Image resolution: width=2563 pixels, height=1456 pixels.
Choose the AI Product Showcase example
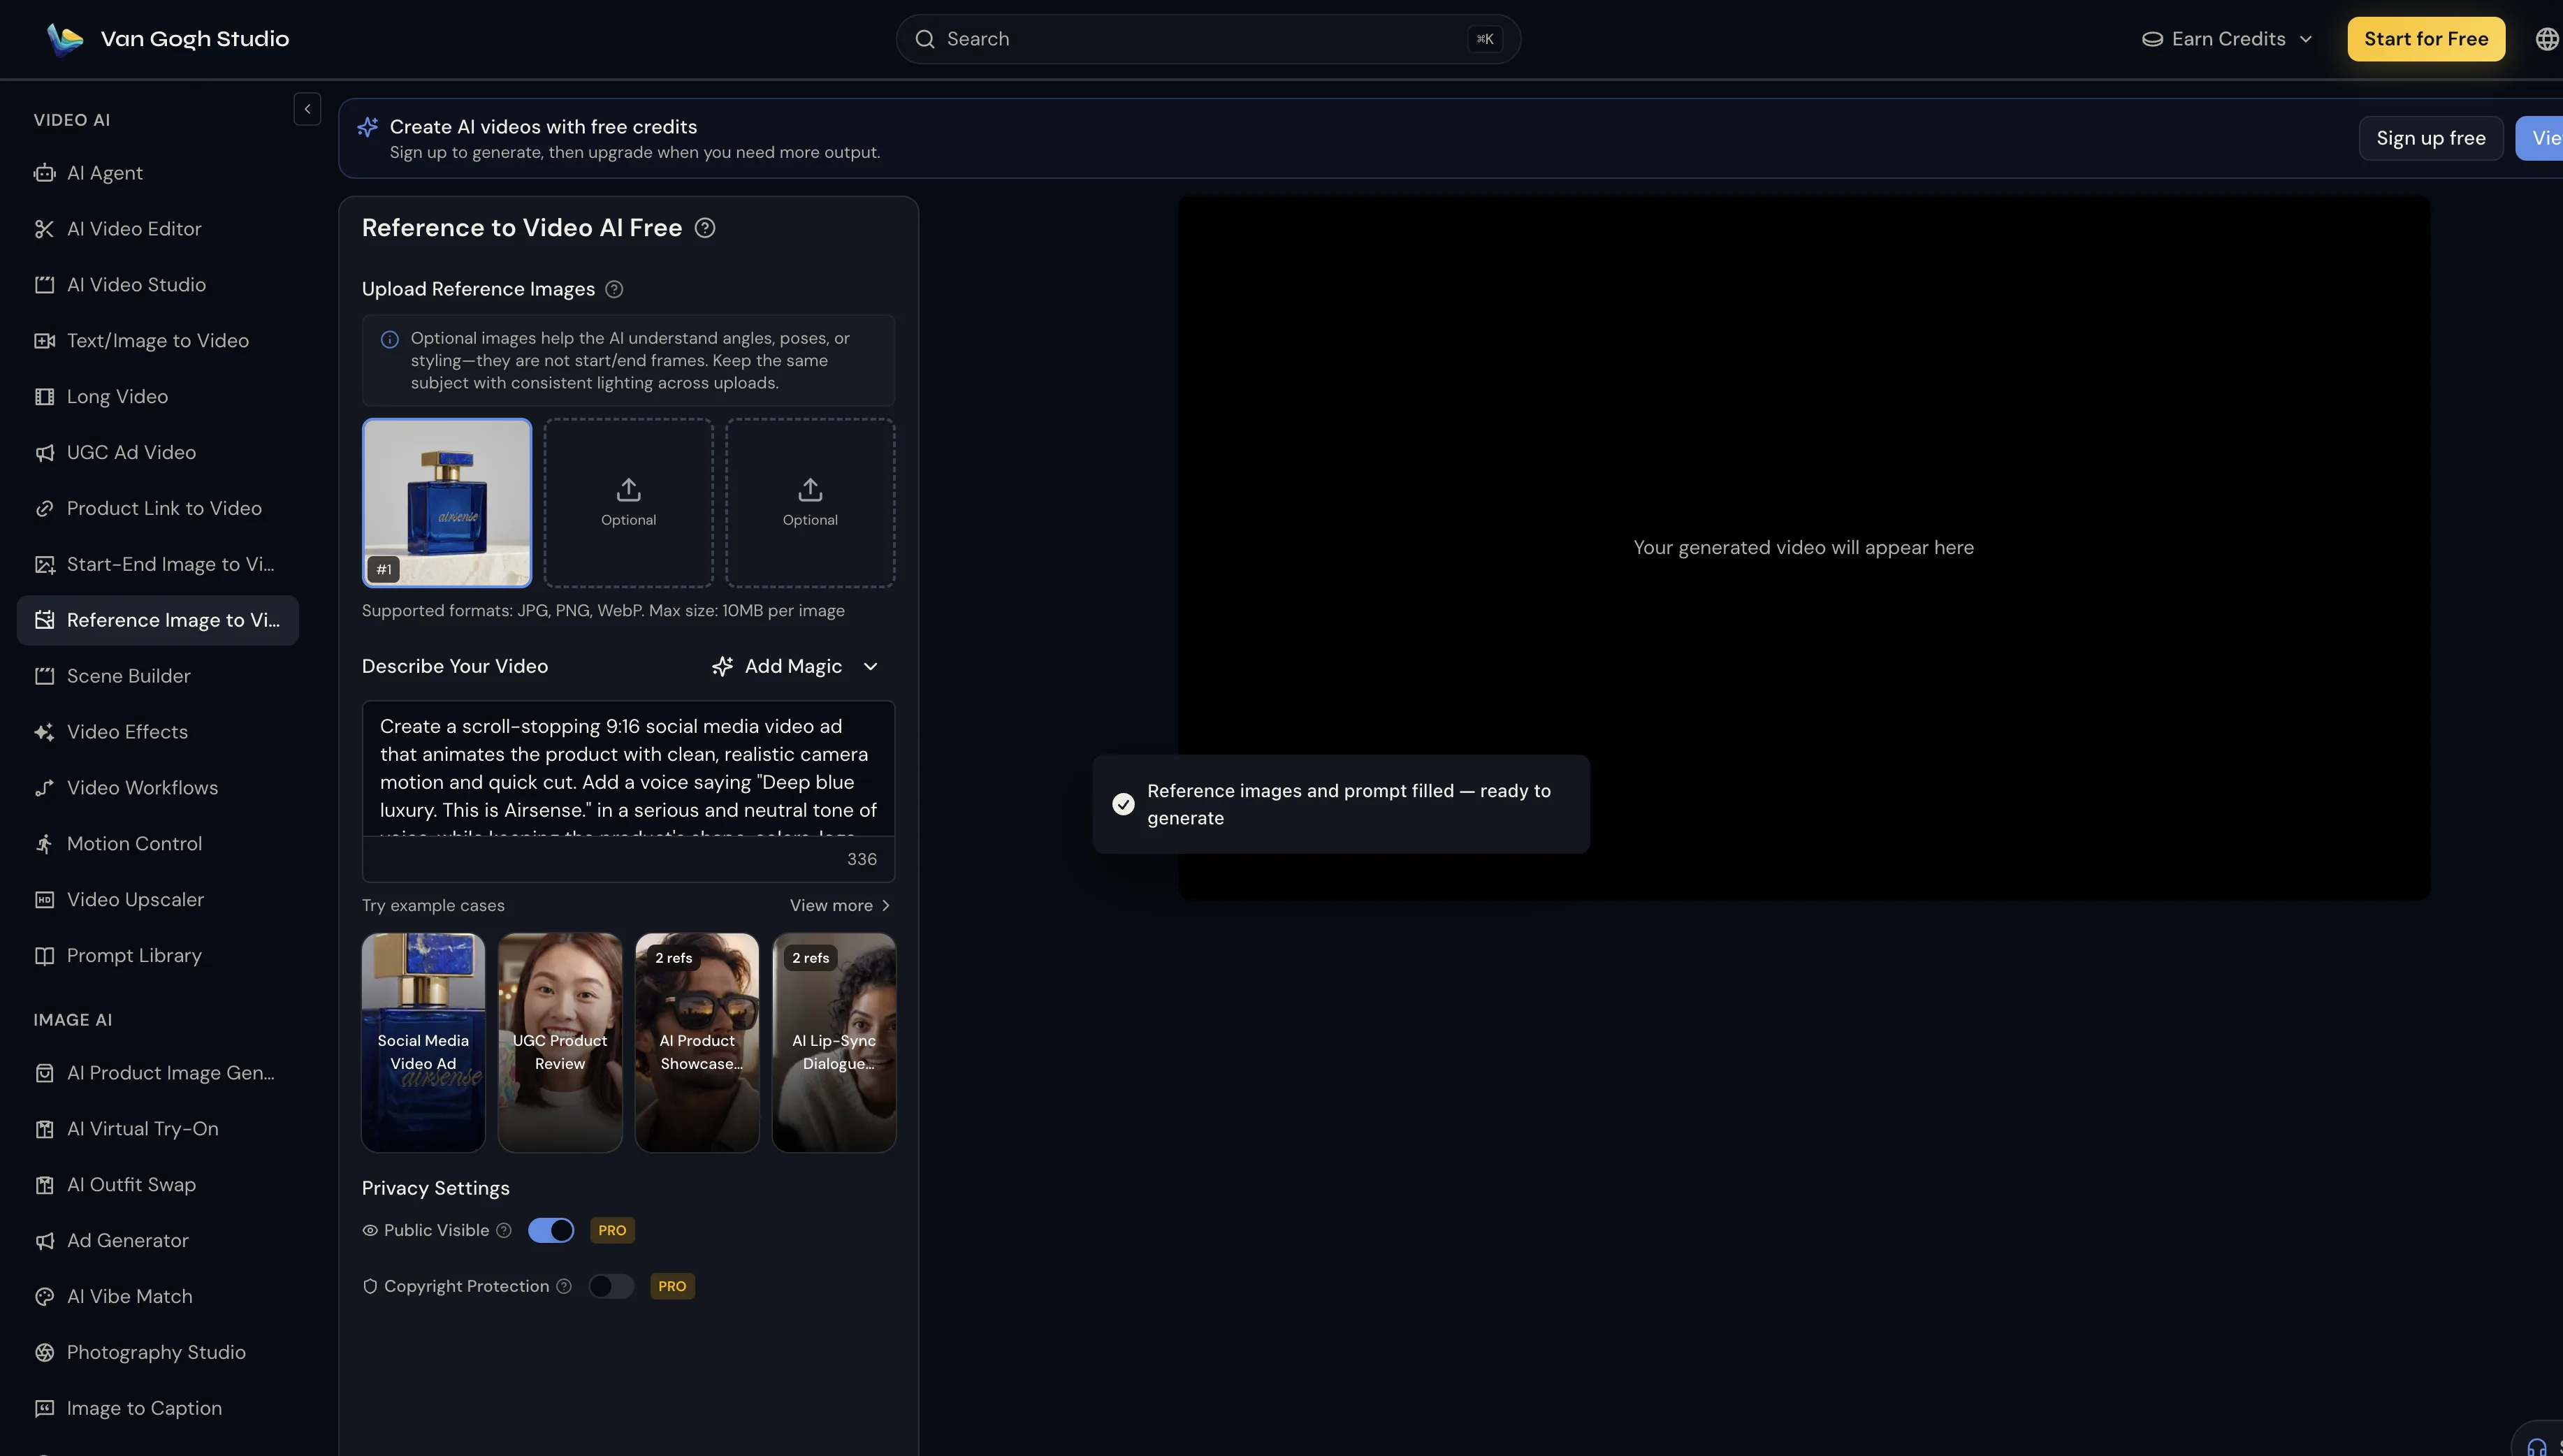pos(697,1043)
